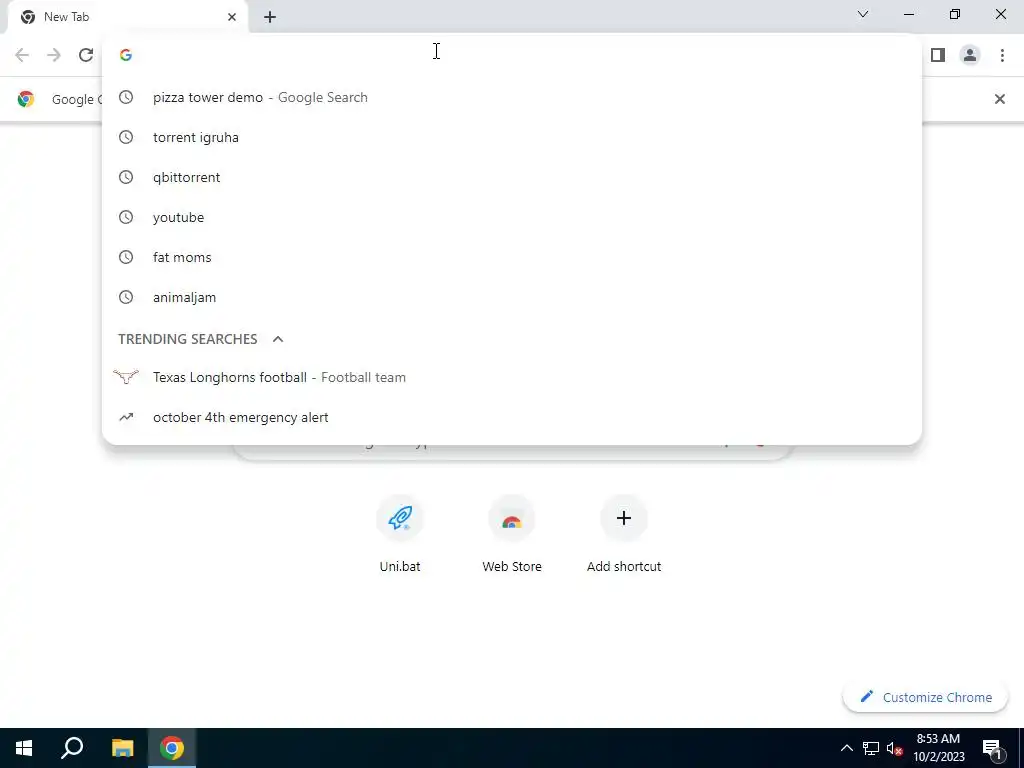1024x768 pixels.
Task: Open a new tab with plus button
Action: click(x=270, y=17)
